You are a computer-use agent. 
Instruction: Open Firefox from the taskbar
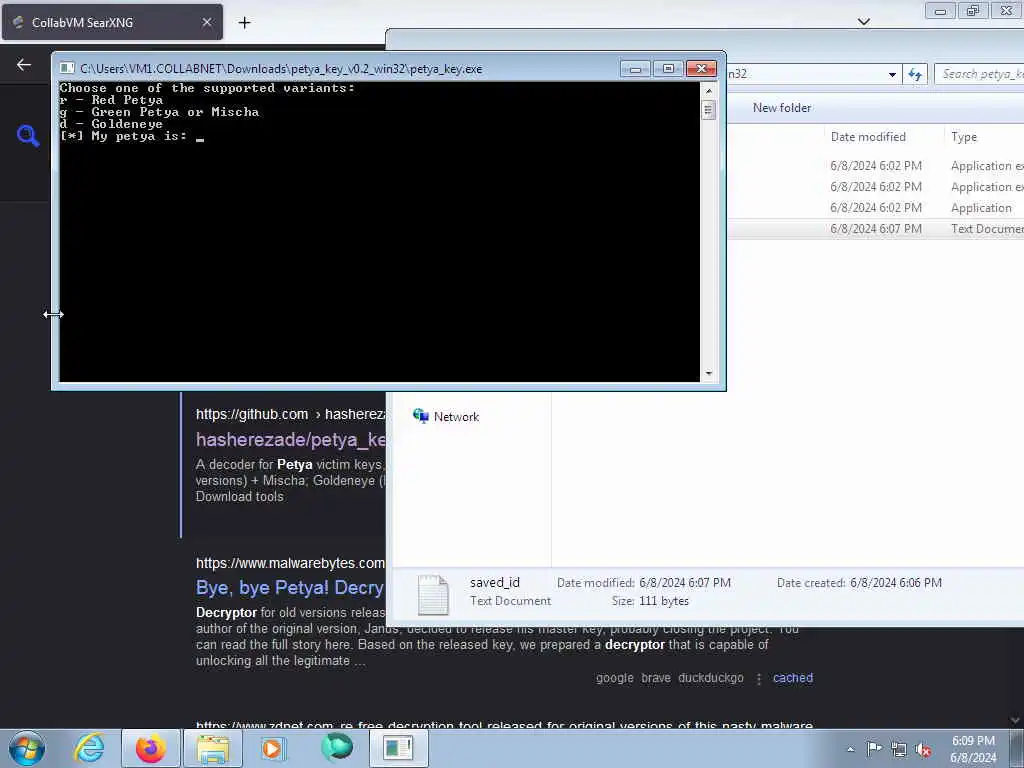150,748
